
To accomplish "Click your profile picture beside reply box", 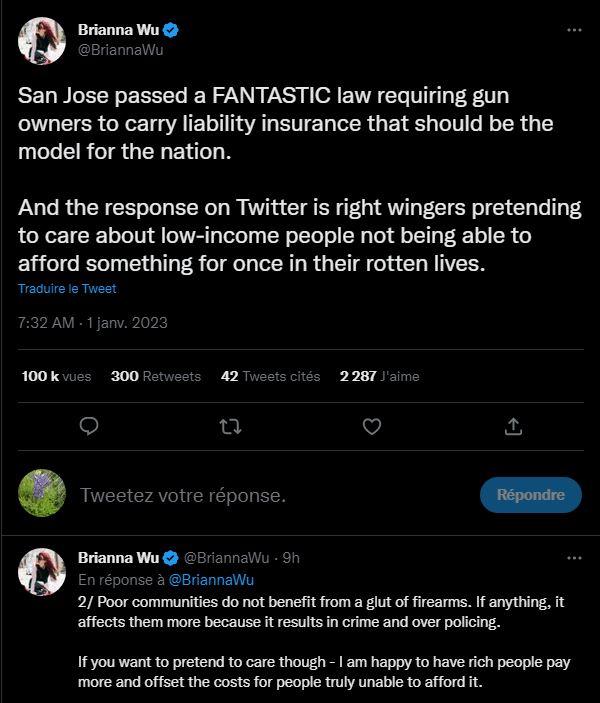I will coord(42,494).
